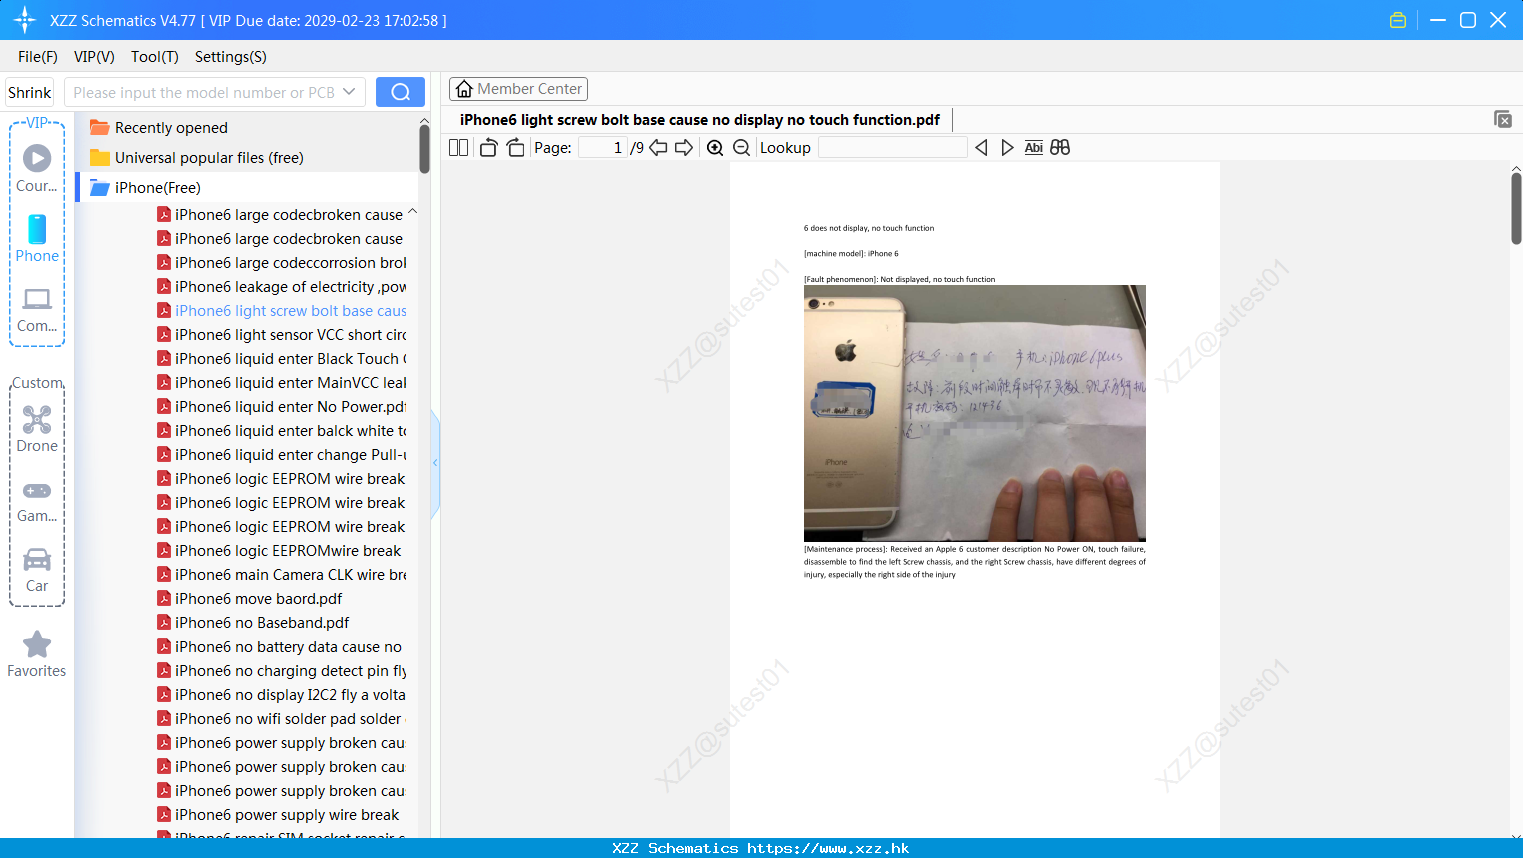Open model number dropdown arrow
Viewport: 1523px width, 858px height.
coord(349,92)
